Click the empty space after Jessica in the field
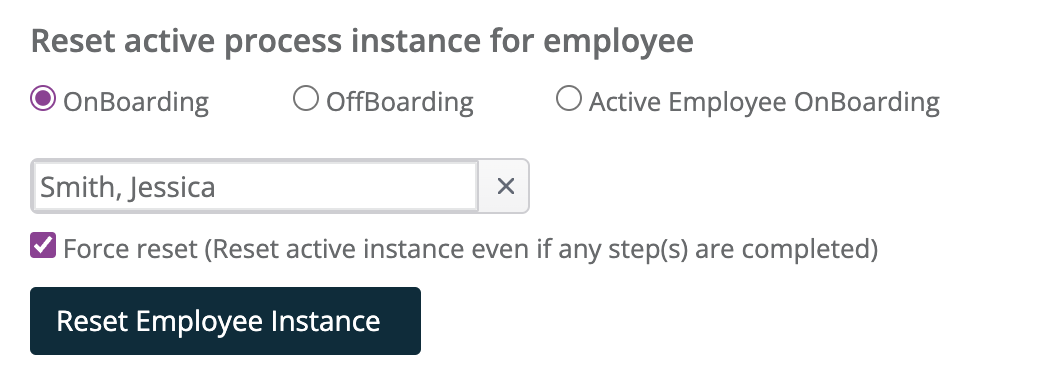 [345, 186]
